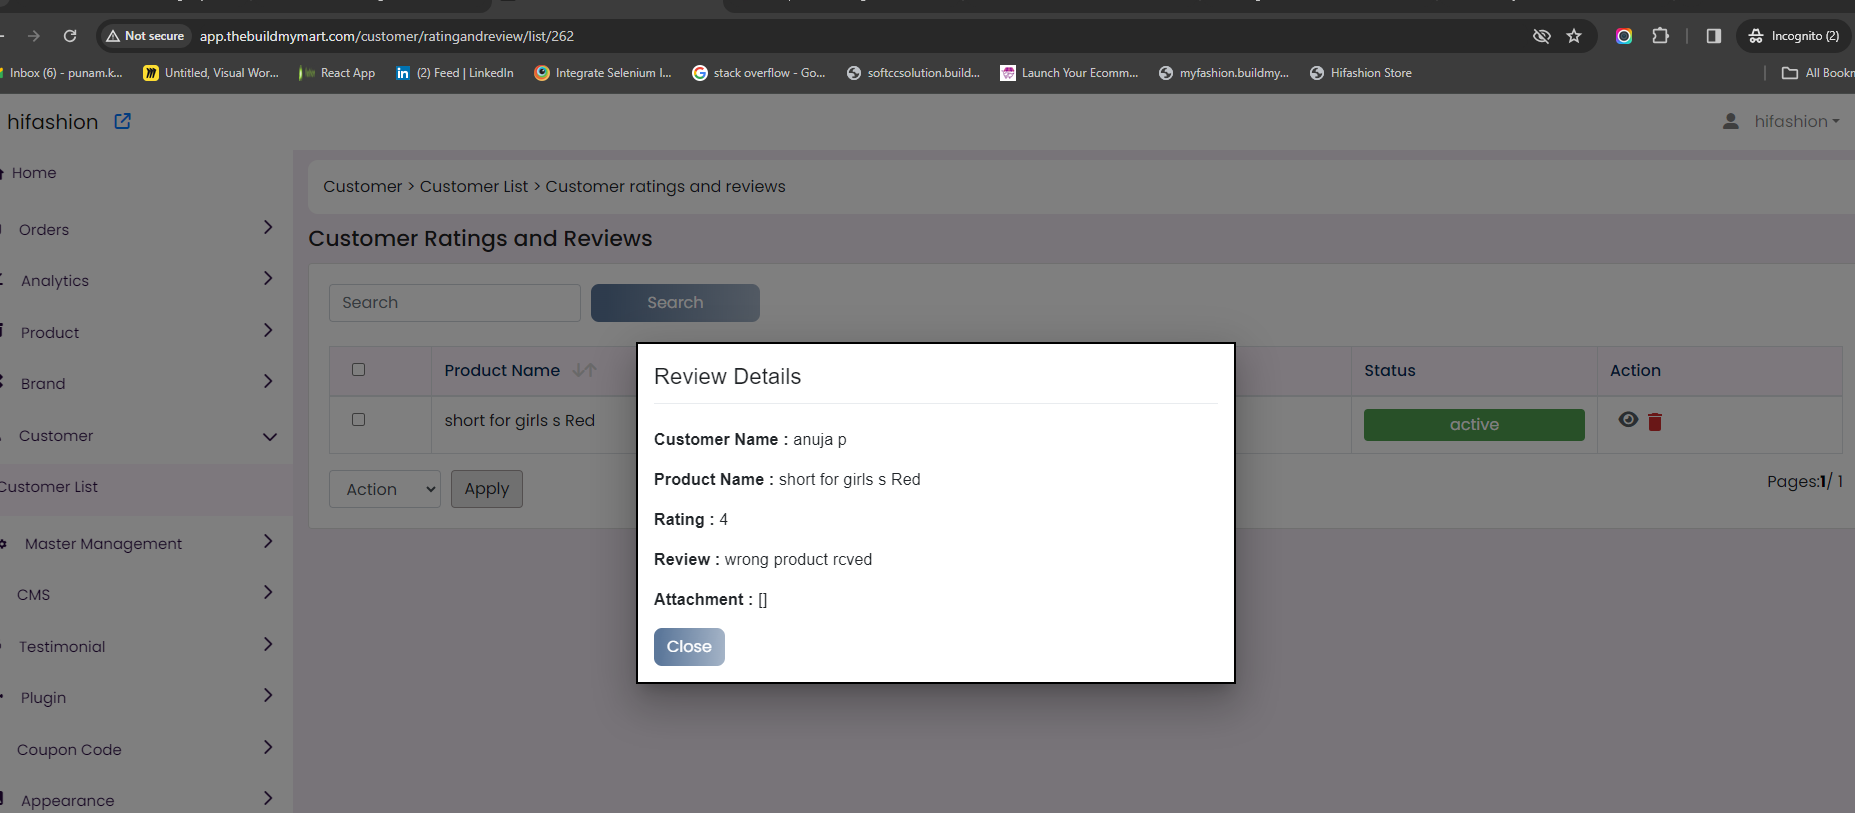
Task: Open the tracking protection eye icon in the address bar
Action: coord(1542,36)
